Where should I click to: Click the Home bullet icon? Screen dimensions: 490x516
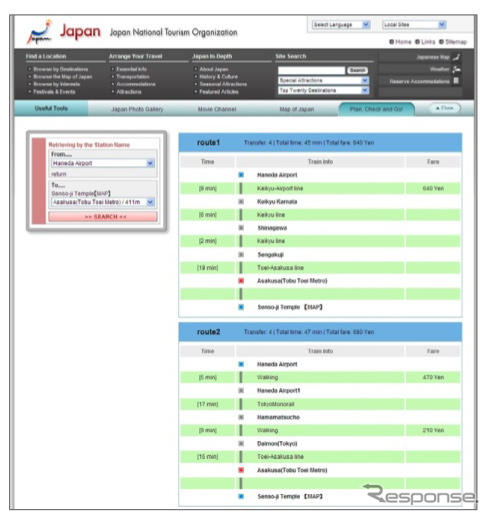click(x=391, y=42)
